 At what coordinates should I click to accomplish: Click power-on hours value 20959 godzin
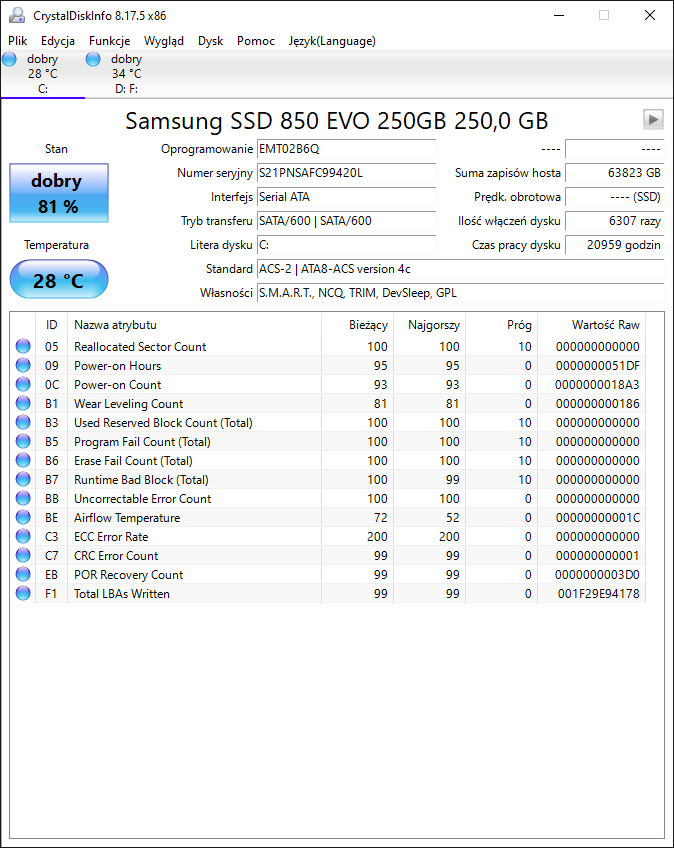(614, 245)
